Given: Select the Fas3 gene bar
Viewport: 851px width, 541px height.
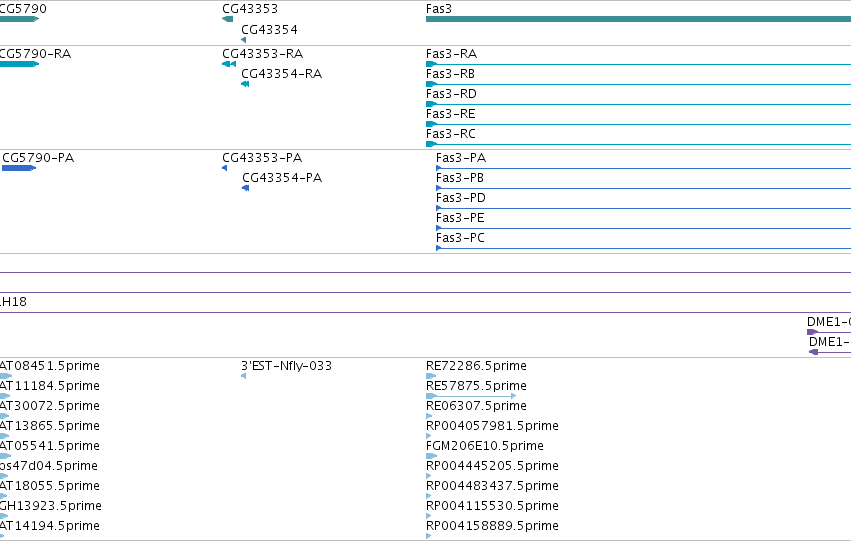Looking at the screenshot, I should click(638, 19).
